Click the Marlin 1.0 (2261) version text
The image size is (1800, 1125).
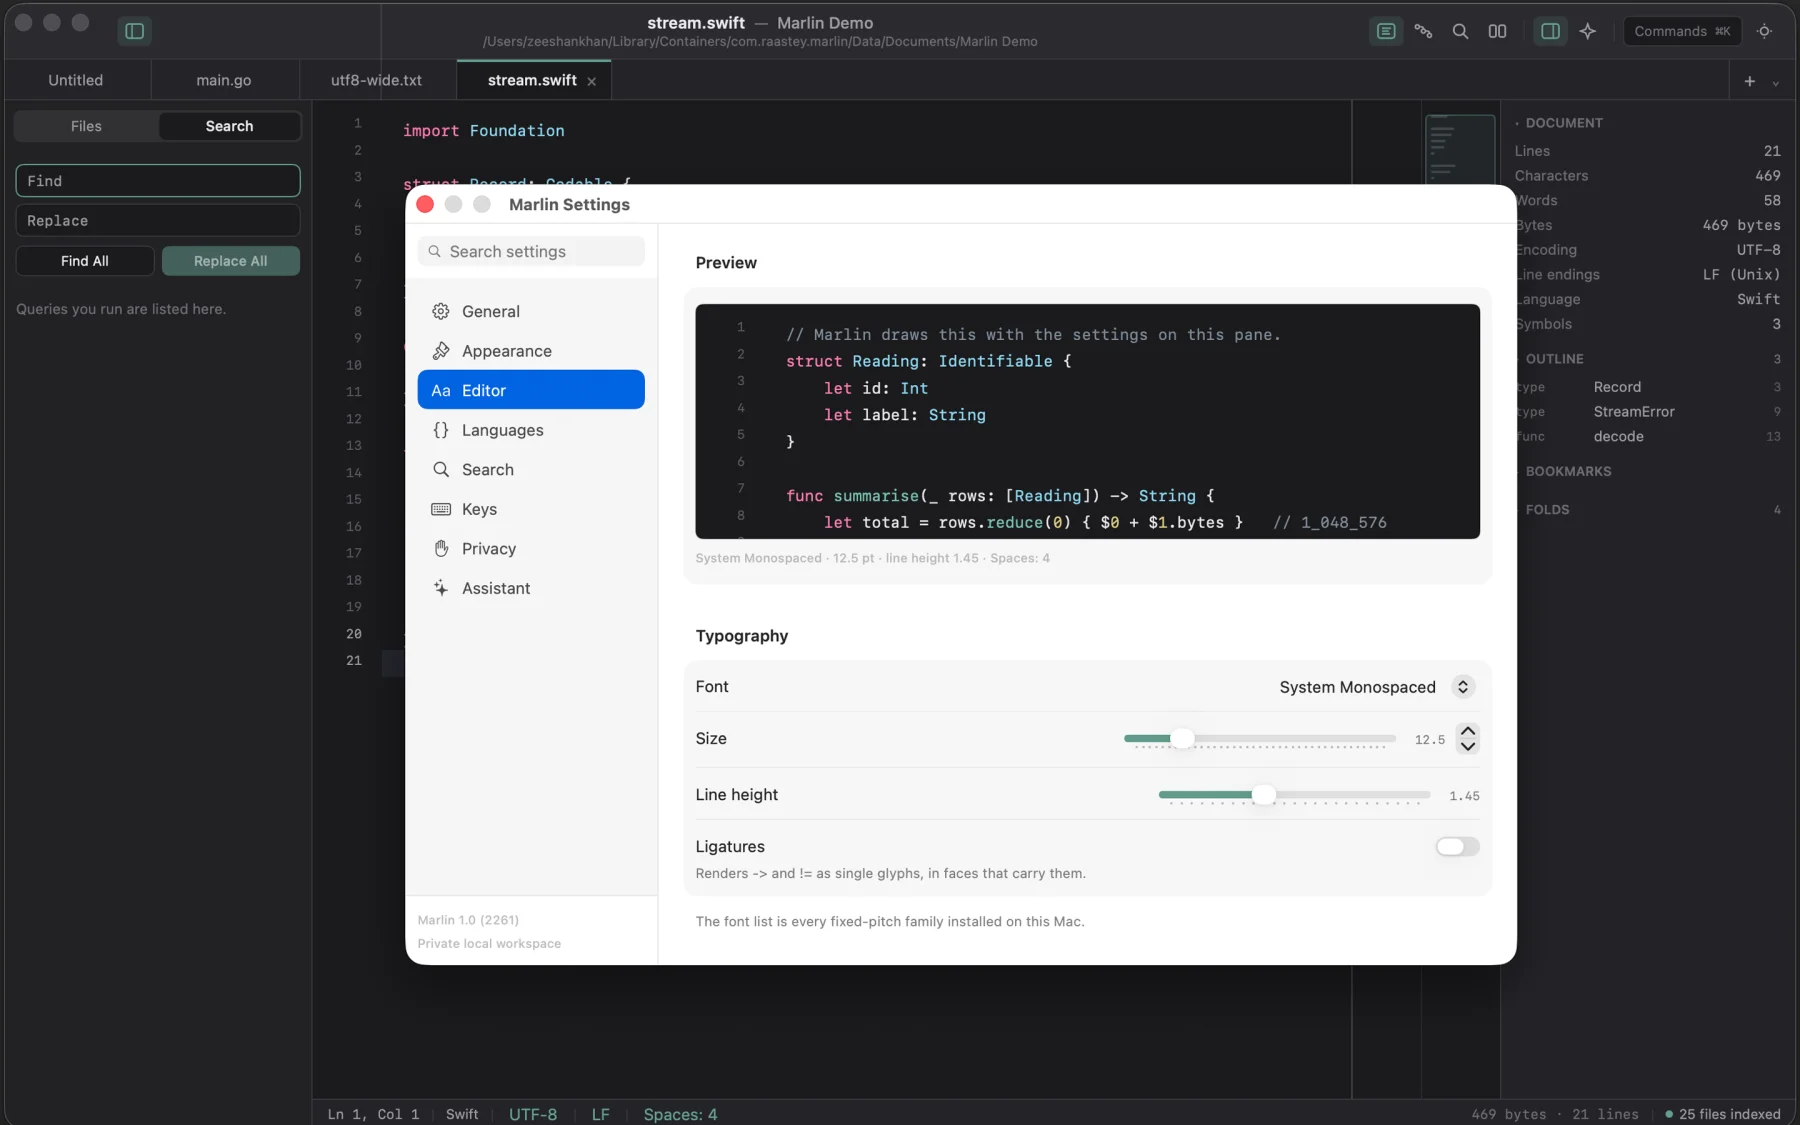pyautogui.click(x=468, y=920)
